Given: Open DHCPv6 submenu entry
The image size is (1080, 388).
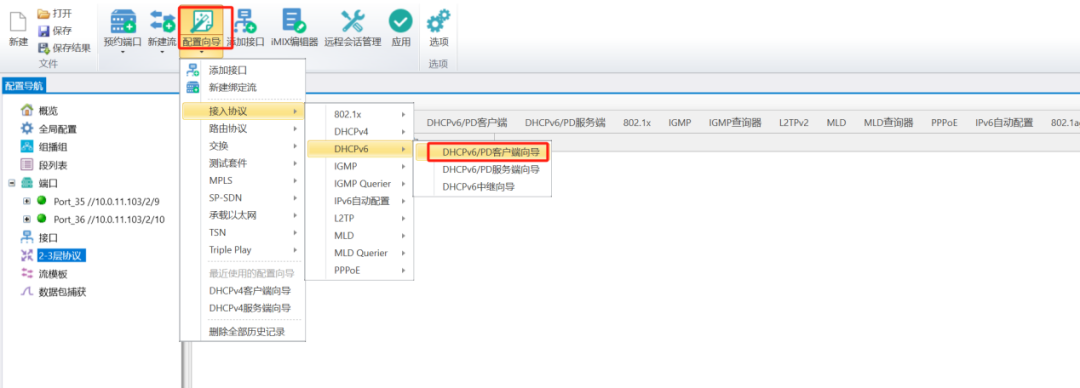Looking at the screenshot, I should [x=359, y=148].
